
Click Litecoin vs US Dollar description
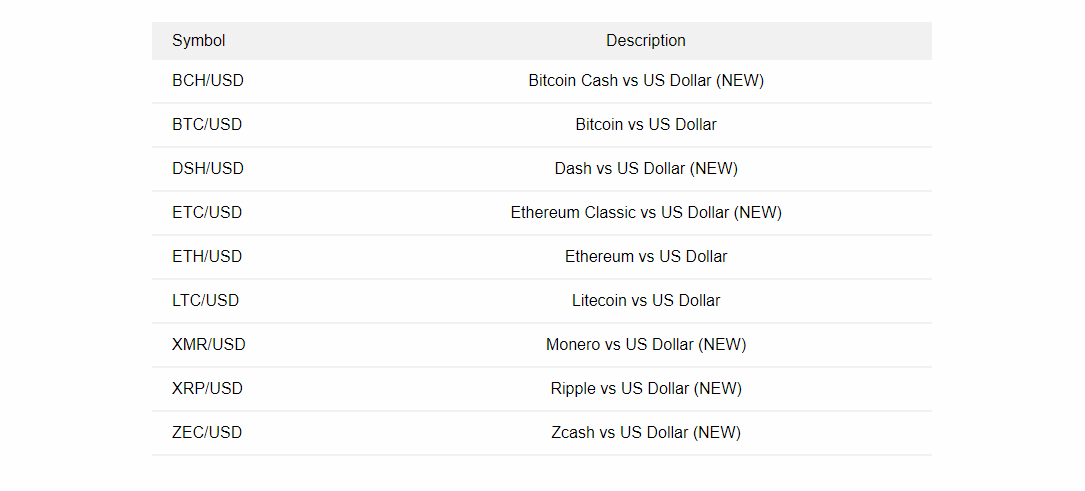click(x=646, y=301)
